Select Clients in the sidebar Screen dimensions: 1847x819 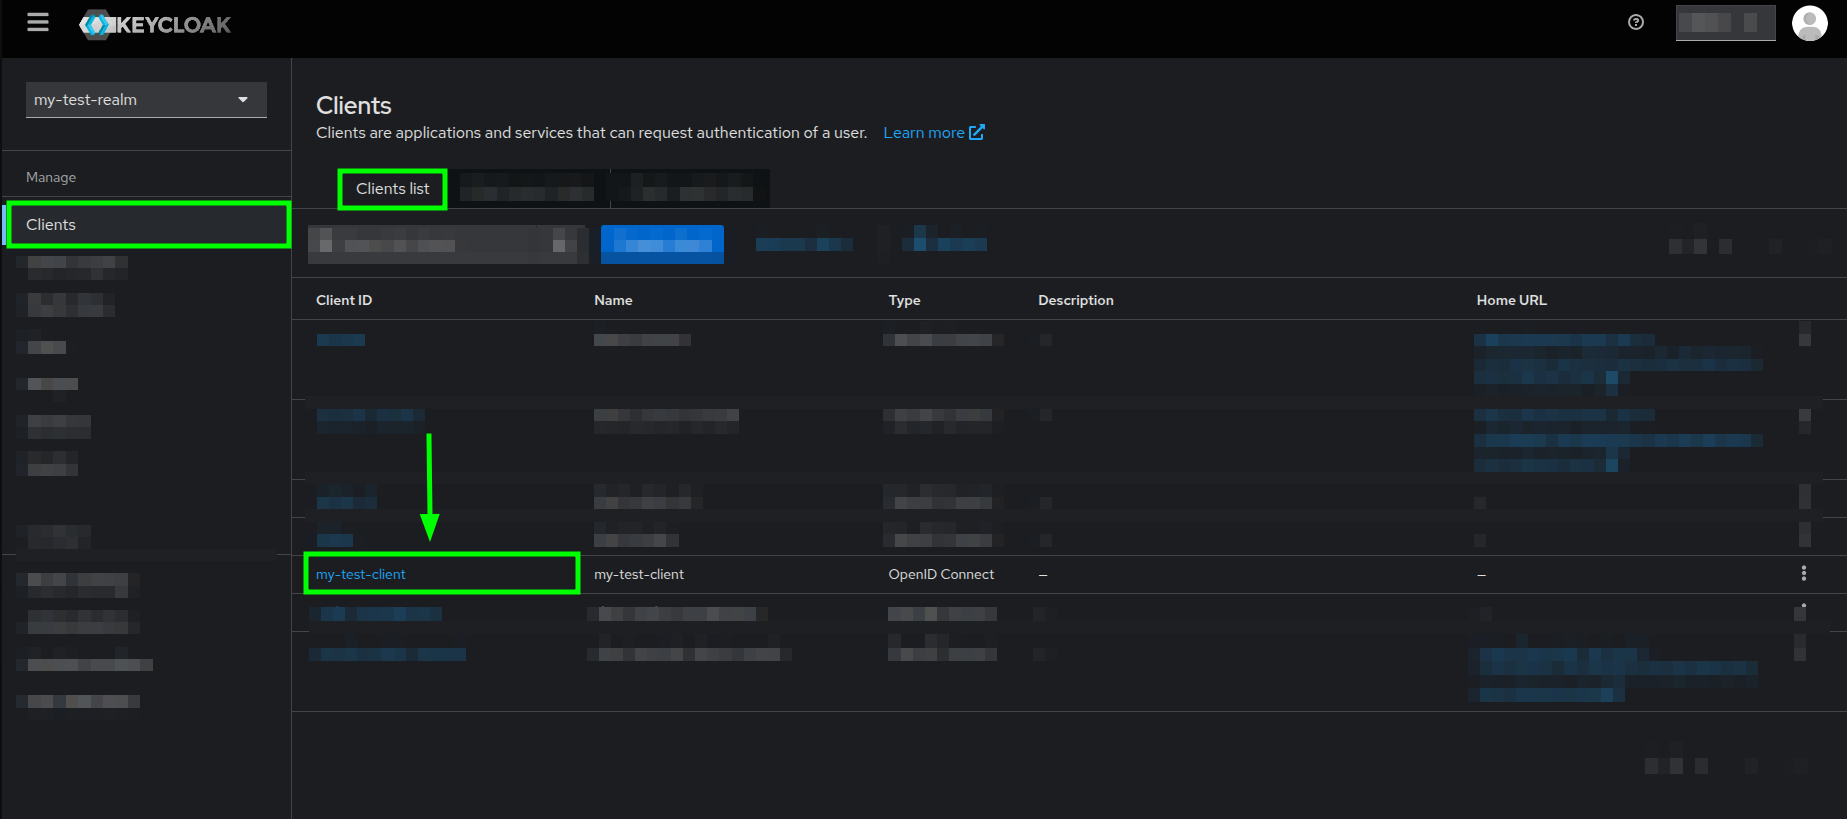click(x=148, y=224)
